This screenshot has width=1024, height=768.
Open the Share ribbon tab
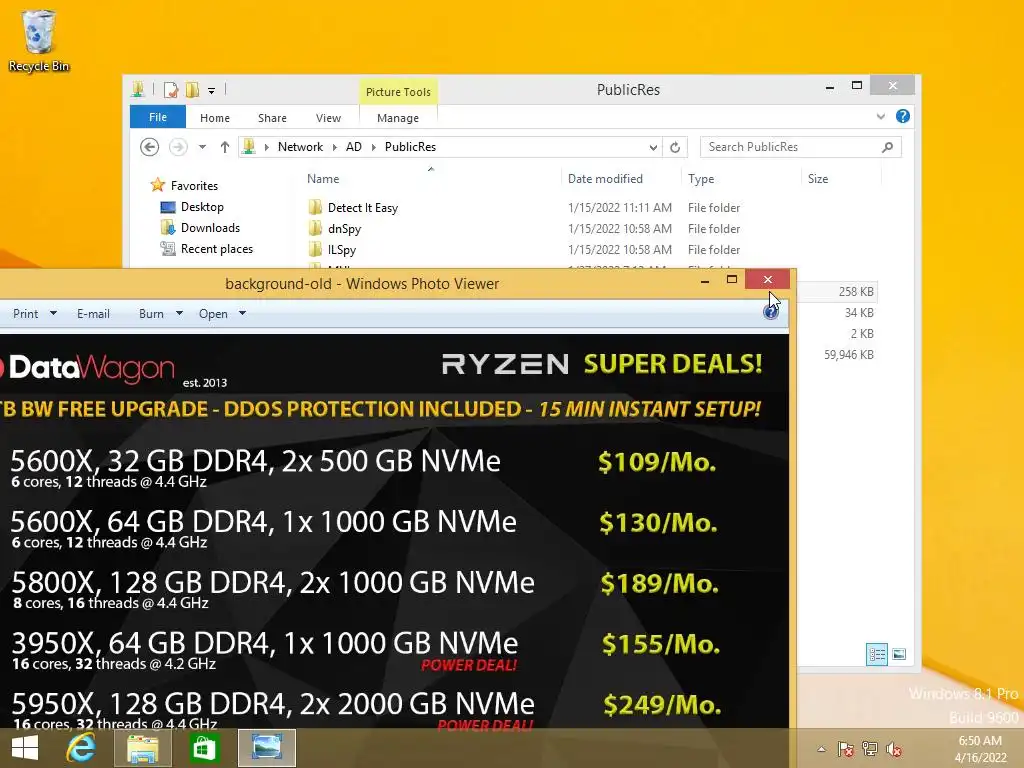pos(272,118)
